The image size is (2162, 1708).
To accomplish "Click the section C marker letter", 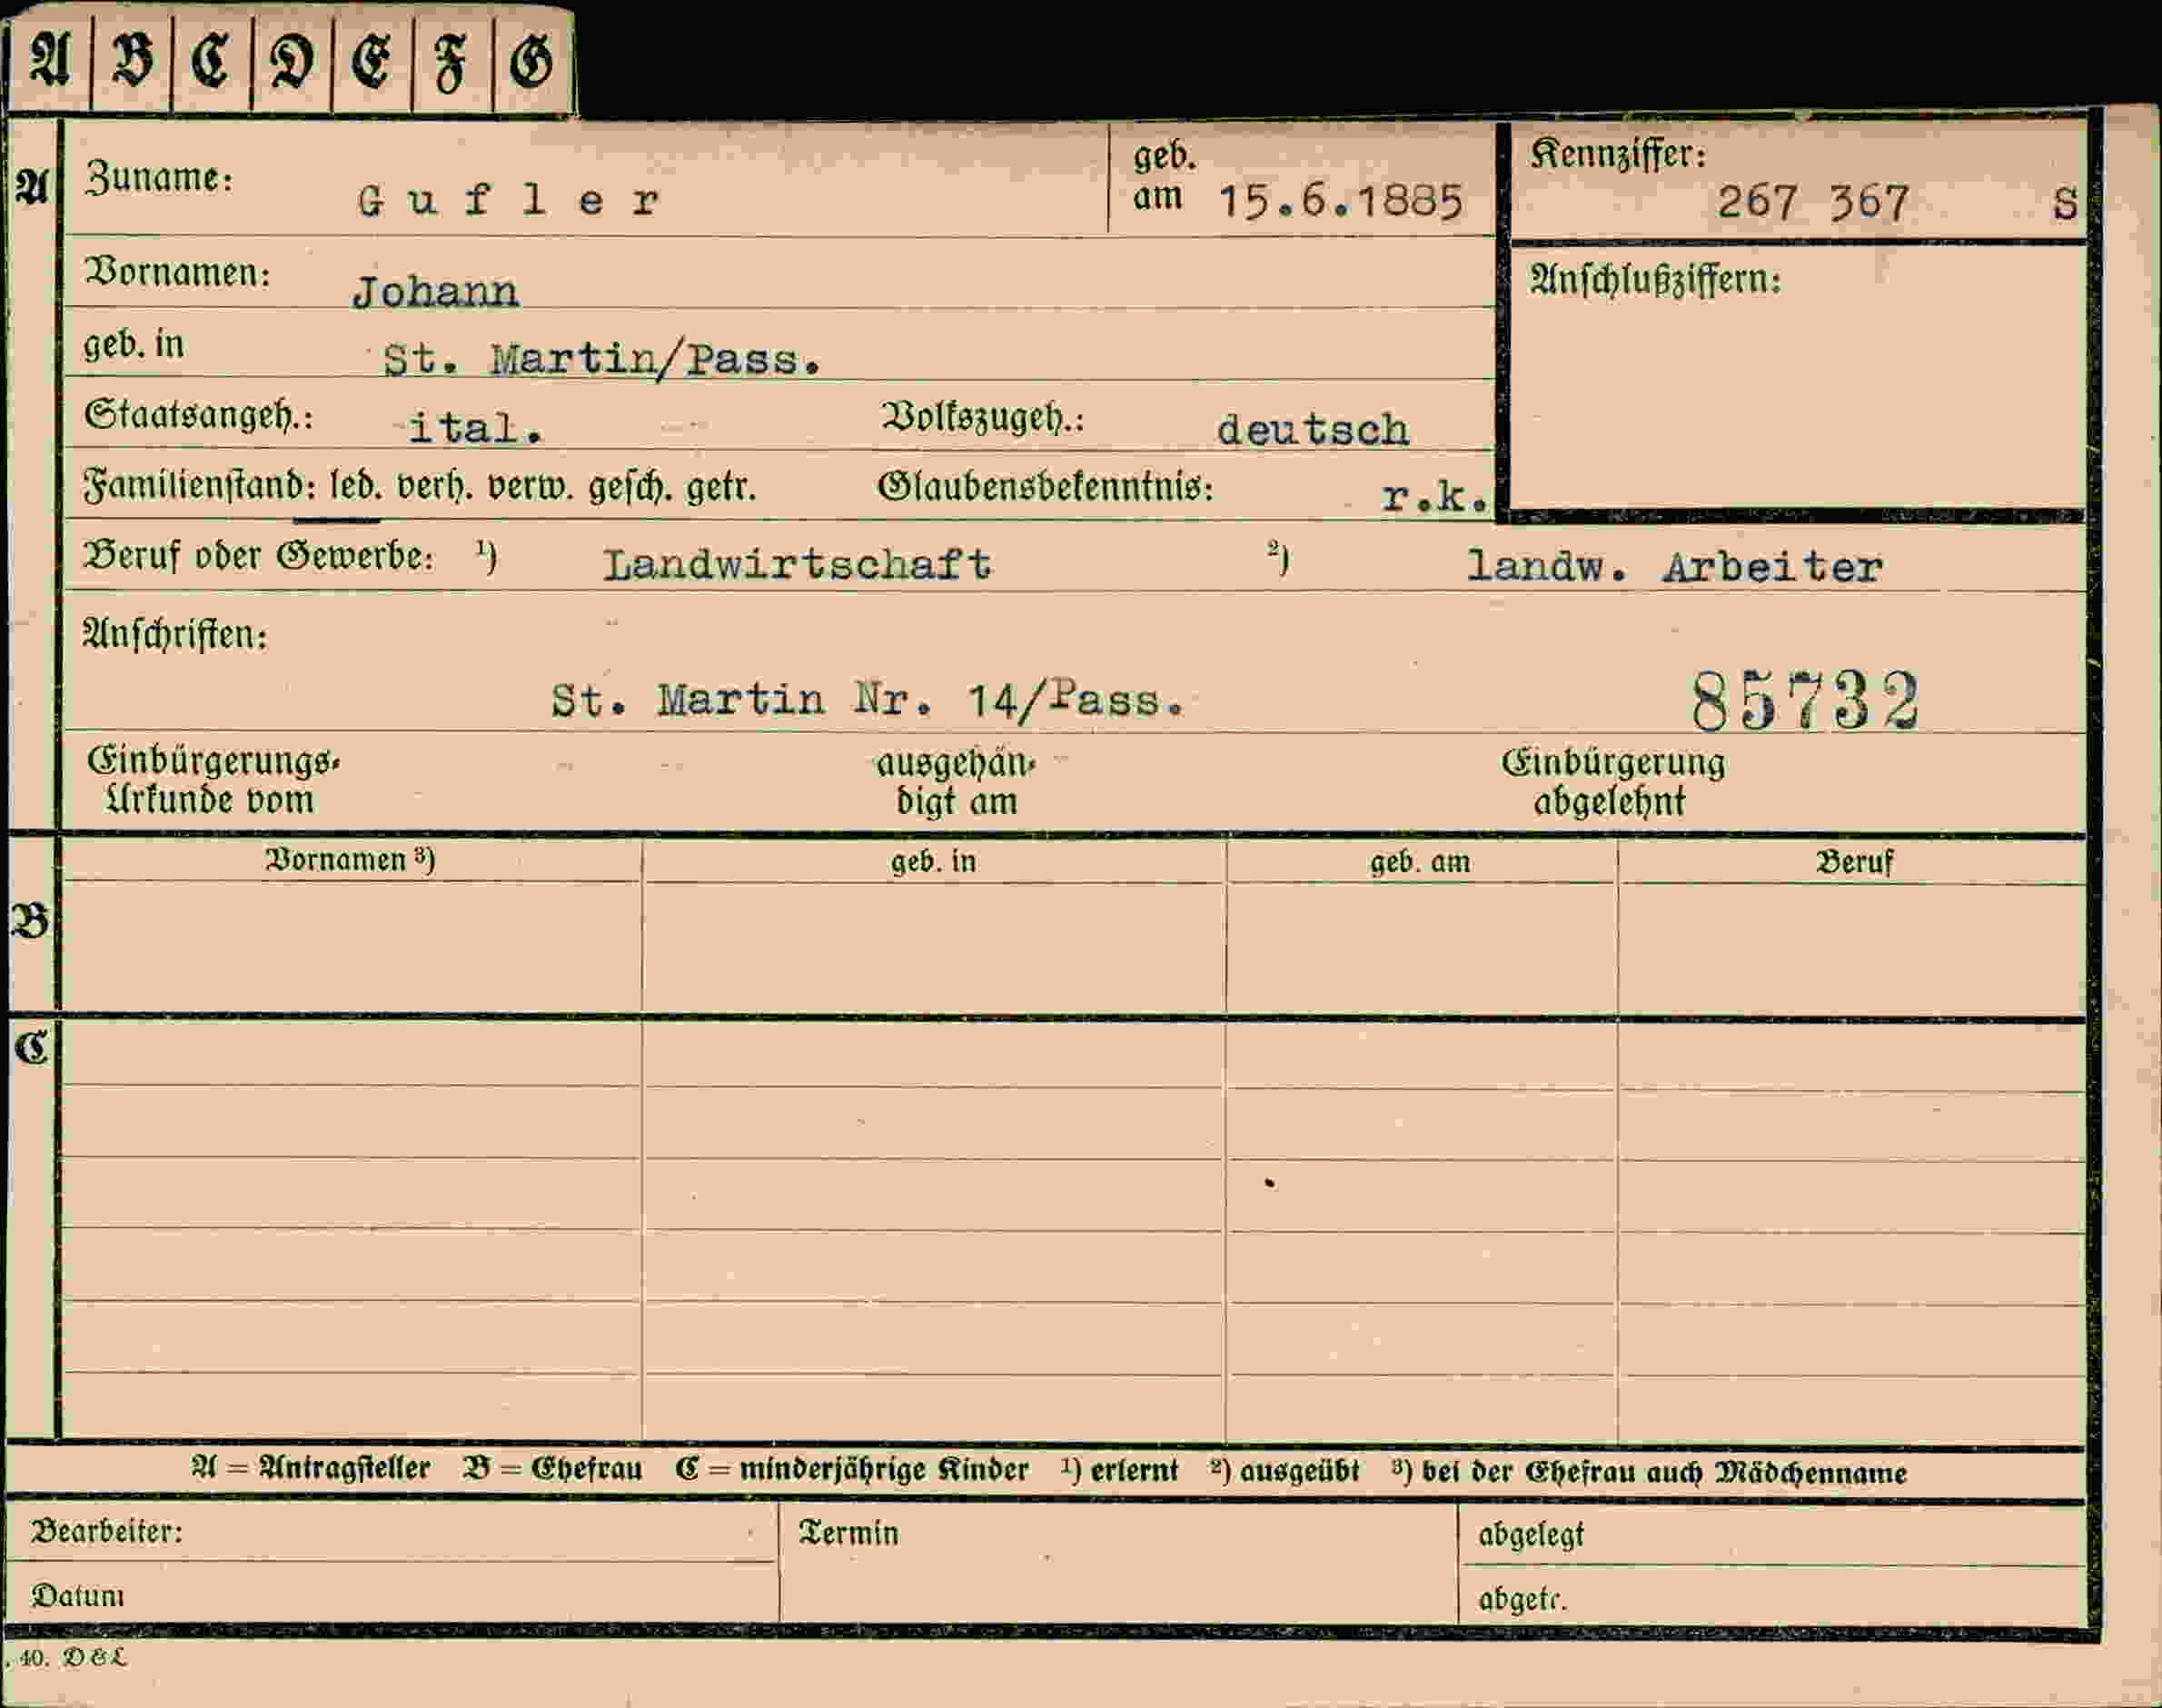I will coord(31,1048).
